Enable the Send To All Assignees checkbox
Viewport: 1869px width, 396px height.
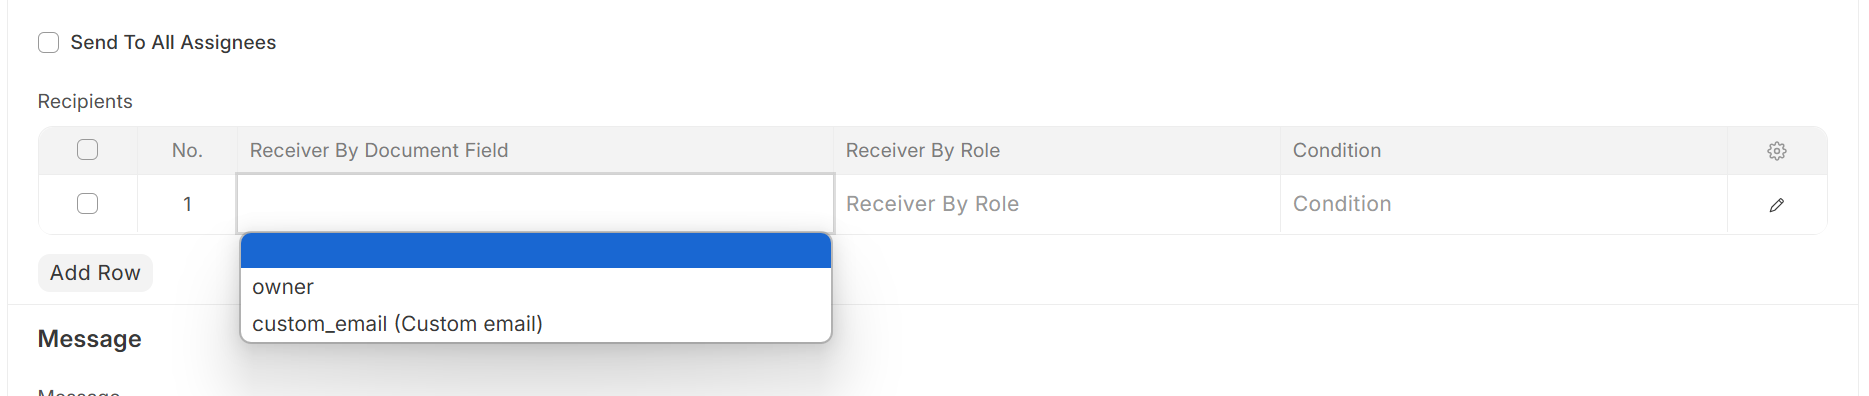pyautogui.click(x=48, y=42)
